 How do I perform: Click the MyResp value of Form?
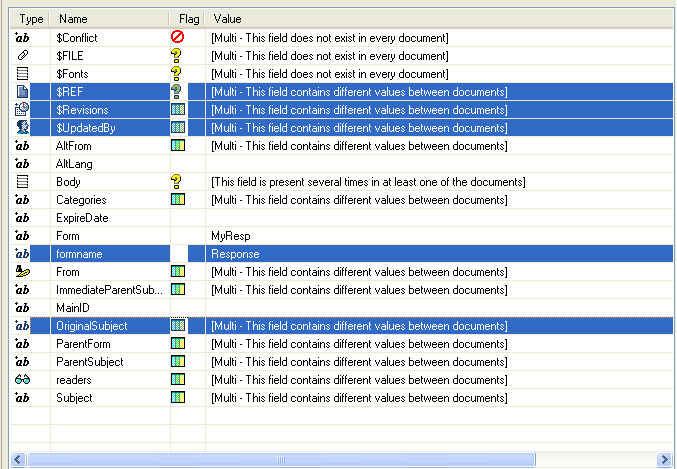[229, 236]
